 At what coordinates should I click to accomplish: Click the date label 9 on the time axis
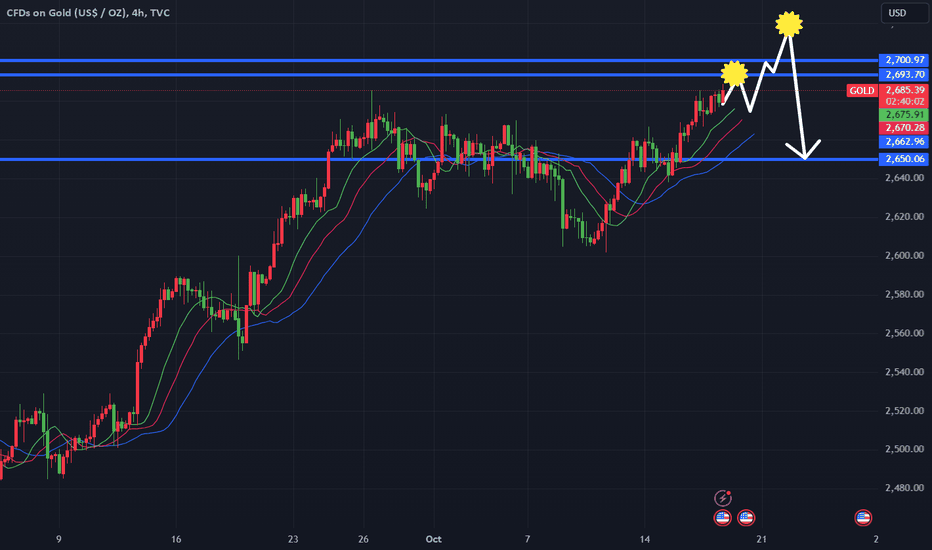coord(58,539)
